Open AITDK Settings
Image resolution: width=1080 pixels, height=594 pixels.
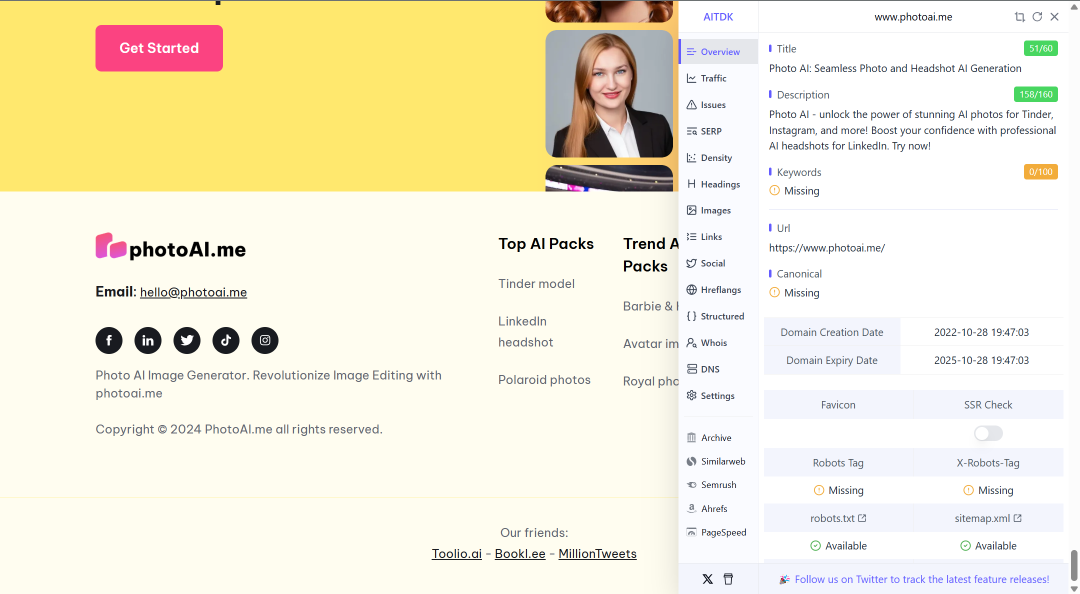(718, 396)
